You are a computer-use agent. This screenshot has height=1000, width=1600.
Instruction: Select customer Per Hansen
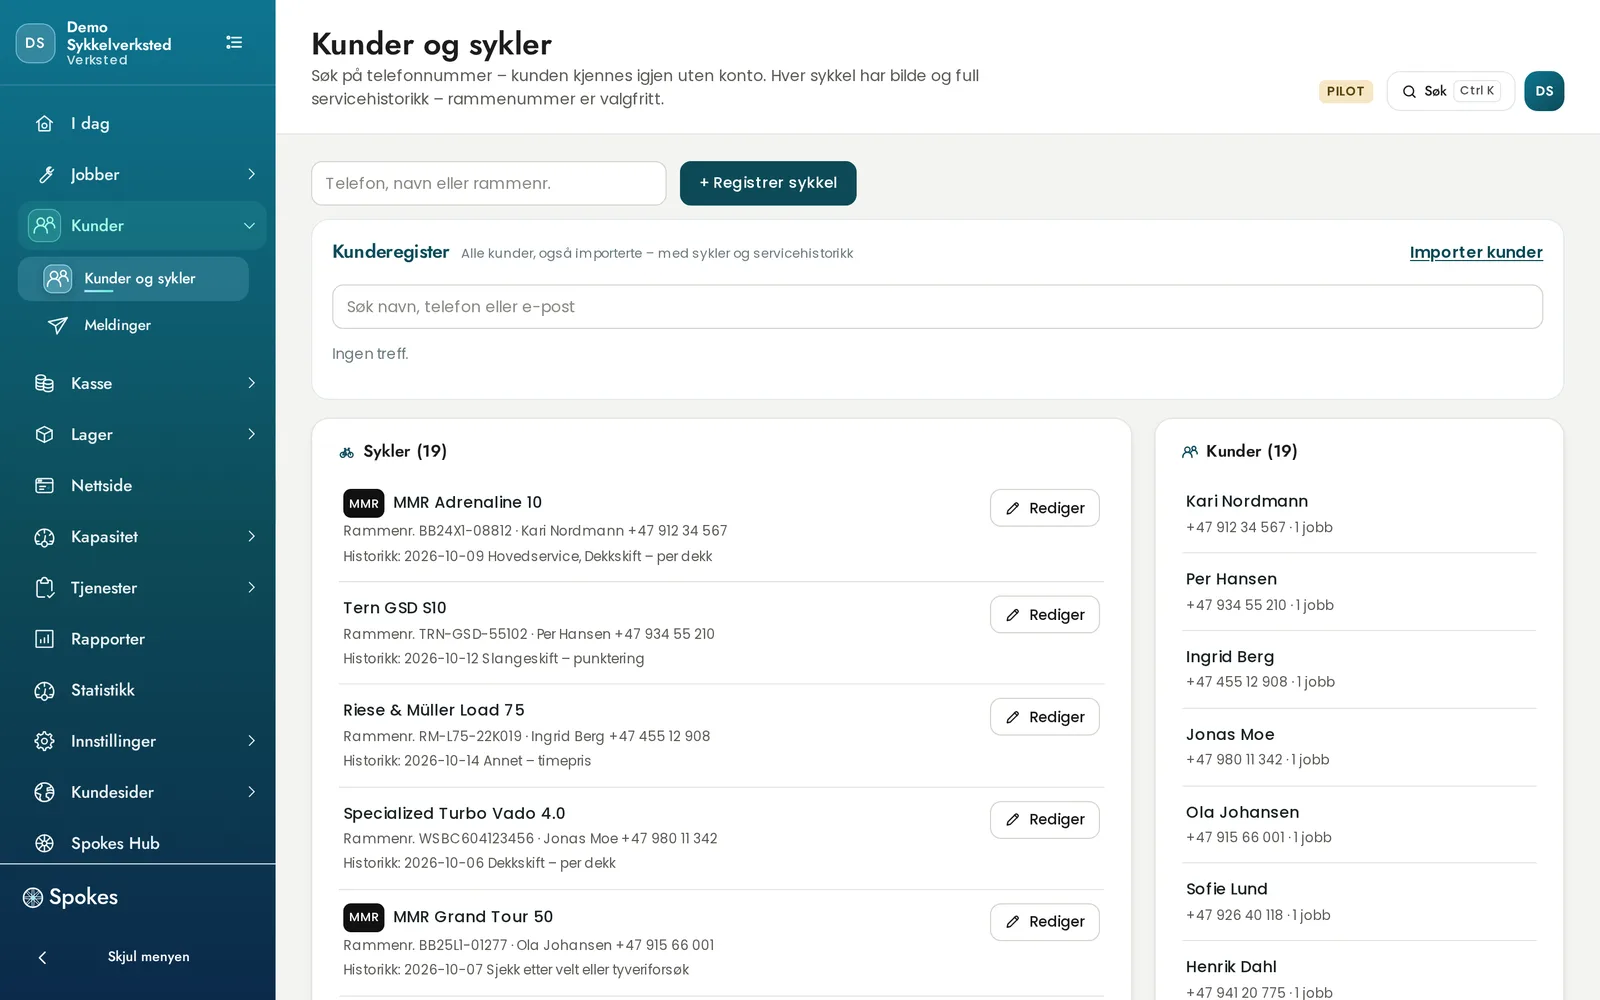coord(1359,591)
